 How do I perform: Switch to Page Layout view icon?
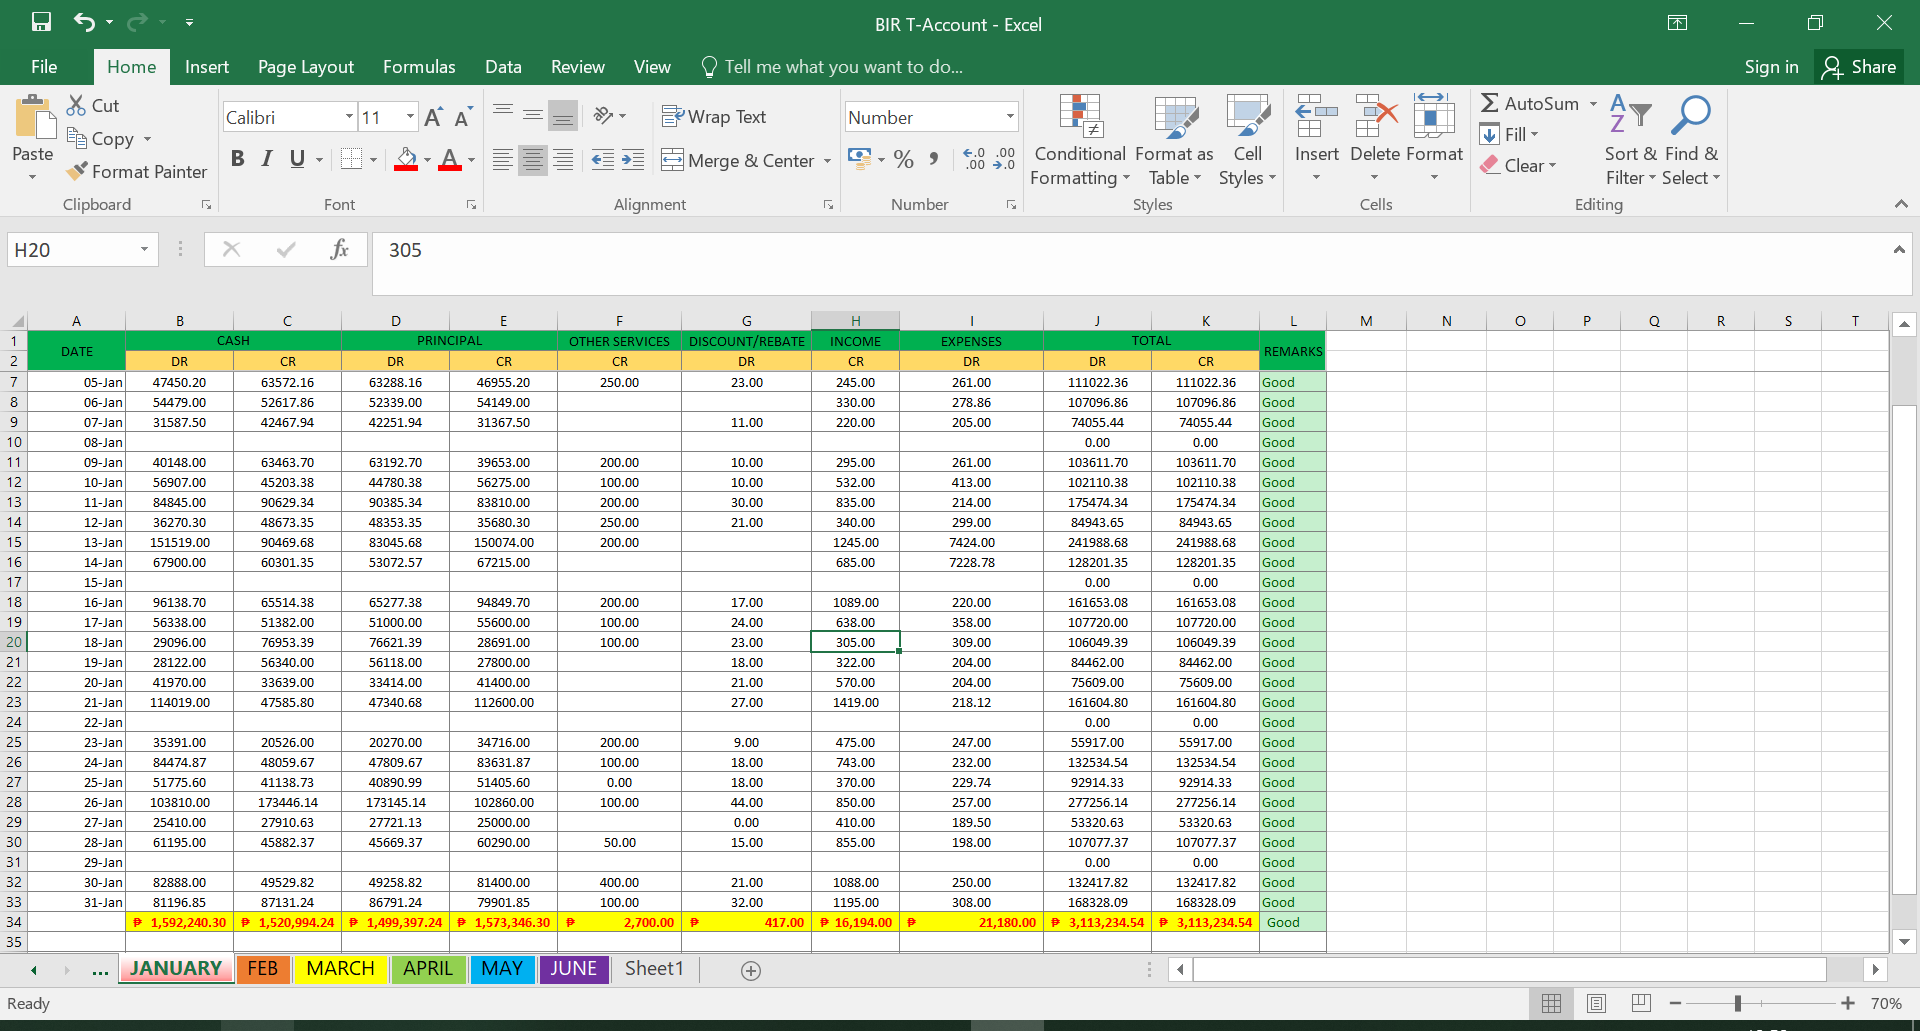coord(1596,1003)
